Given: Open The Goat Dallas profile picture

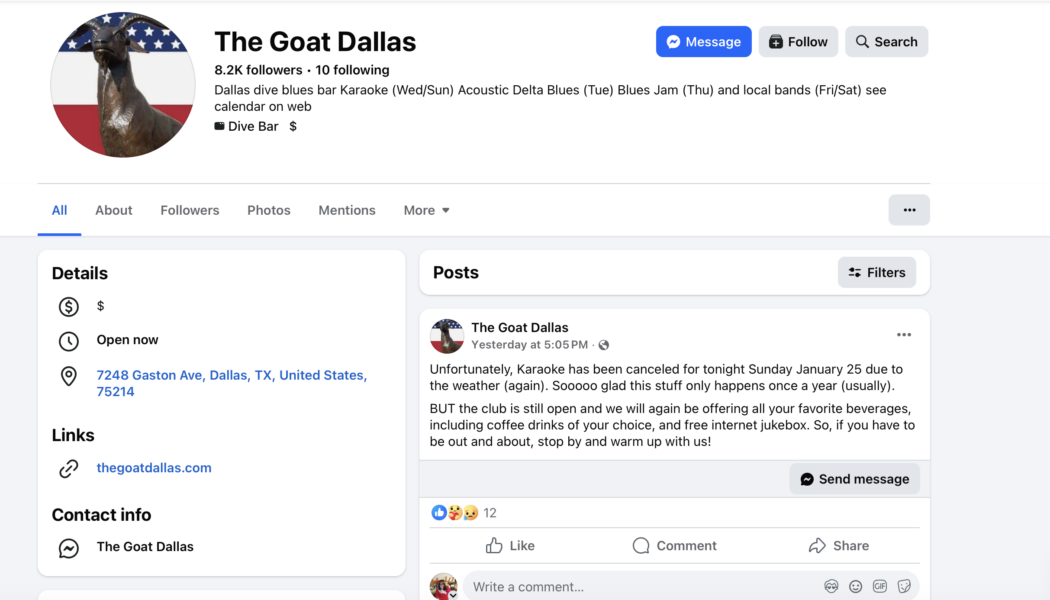Looking at the screenshot, I should 123,85.
